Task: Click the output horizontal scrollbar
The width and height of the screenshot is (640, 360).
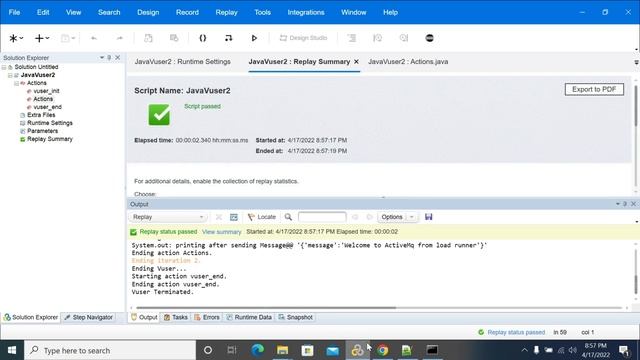Action: click(x=266, y=308)
